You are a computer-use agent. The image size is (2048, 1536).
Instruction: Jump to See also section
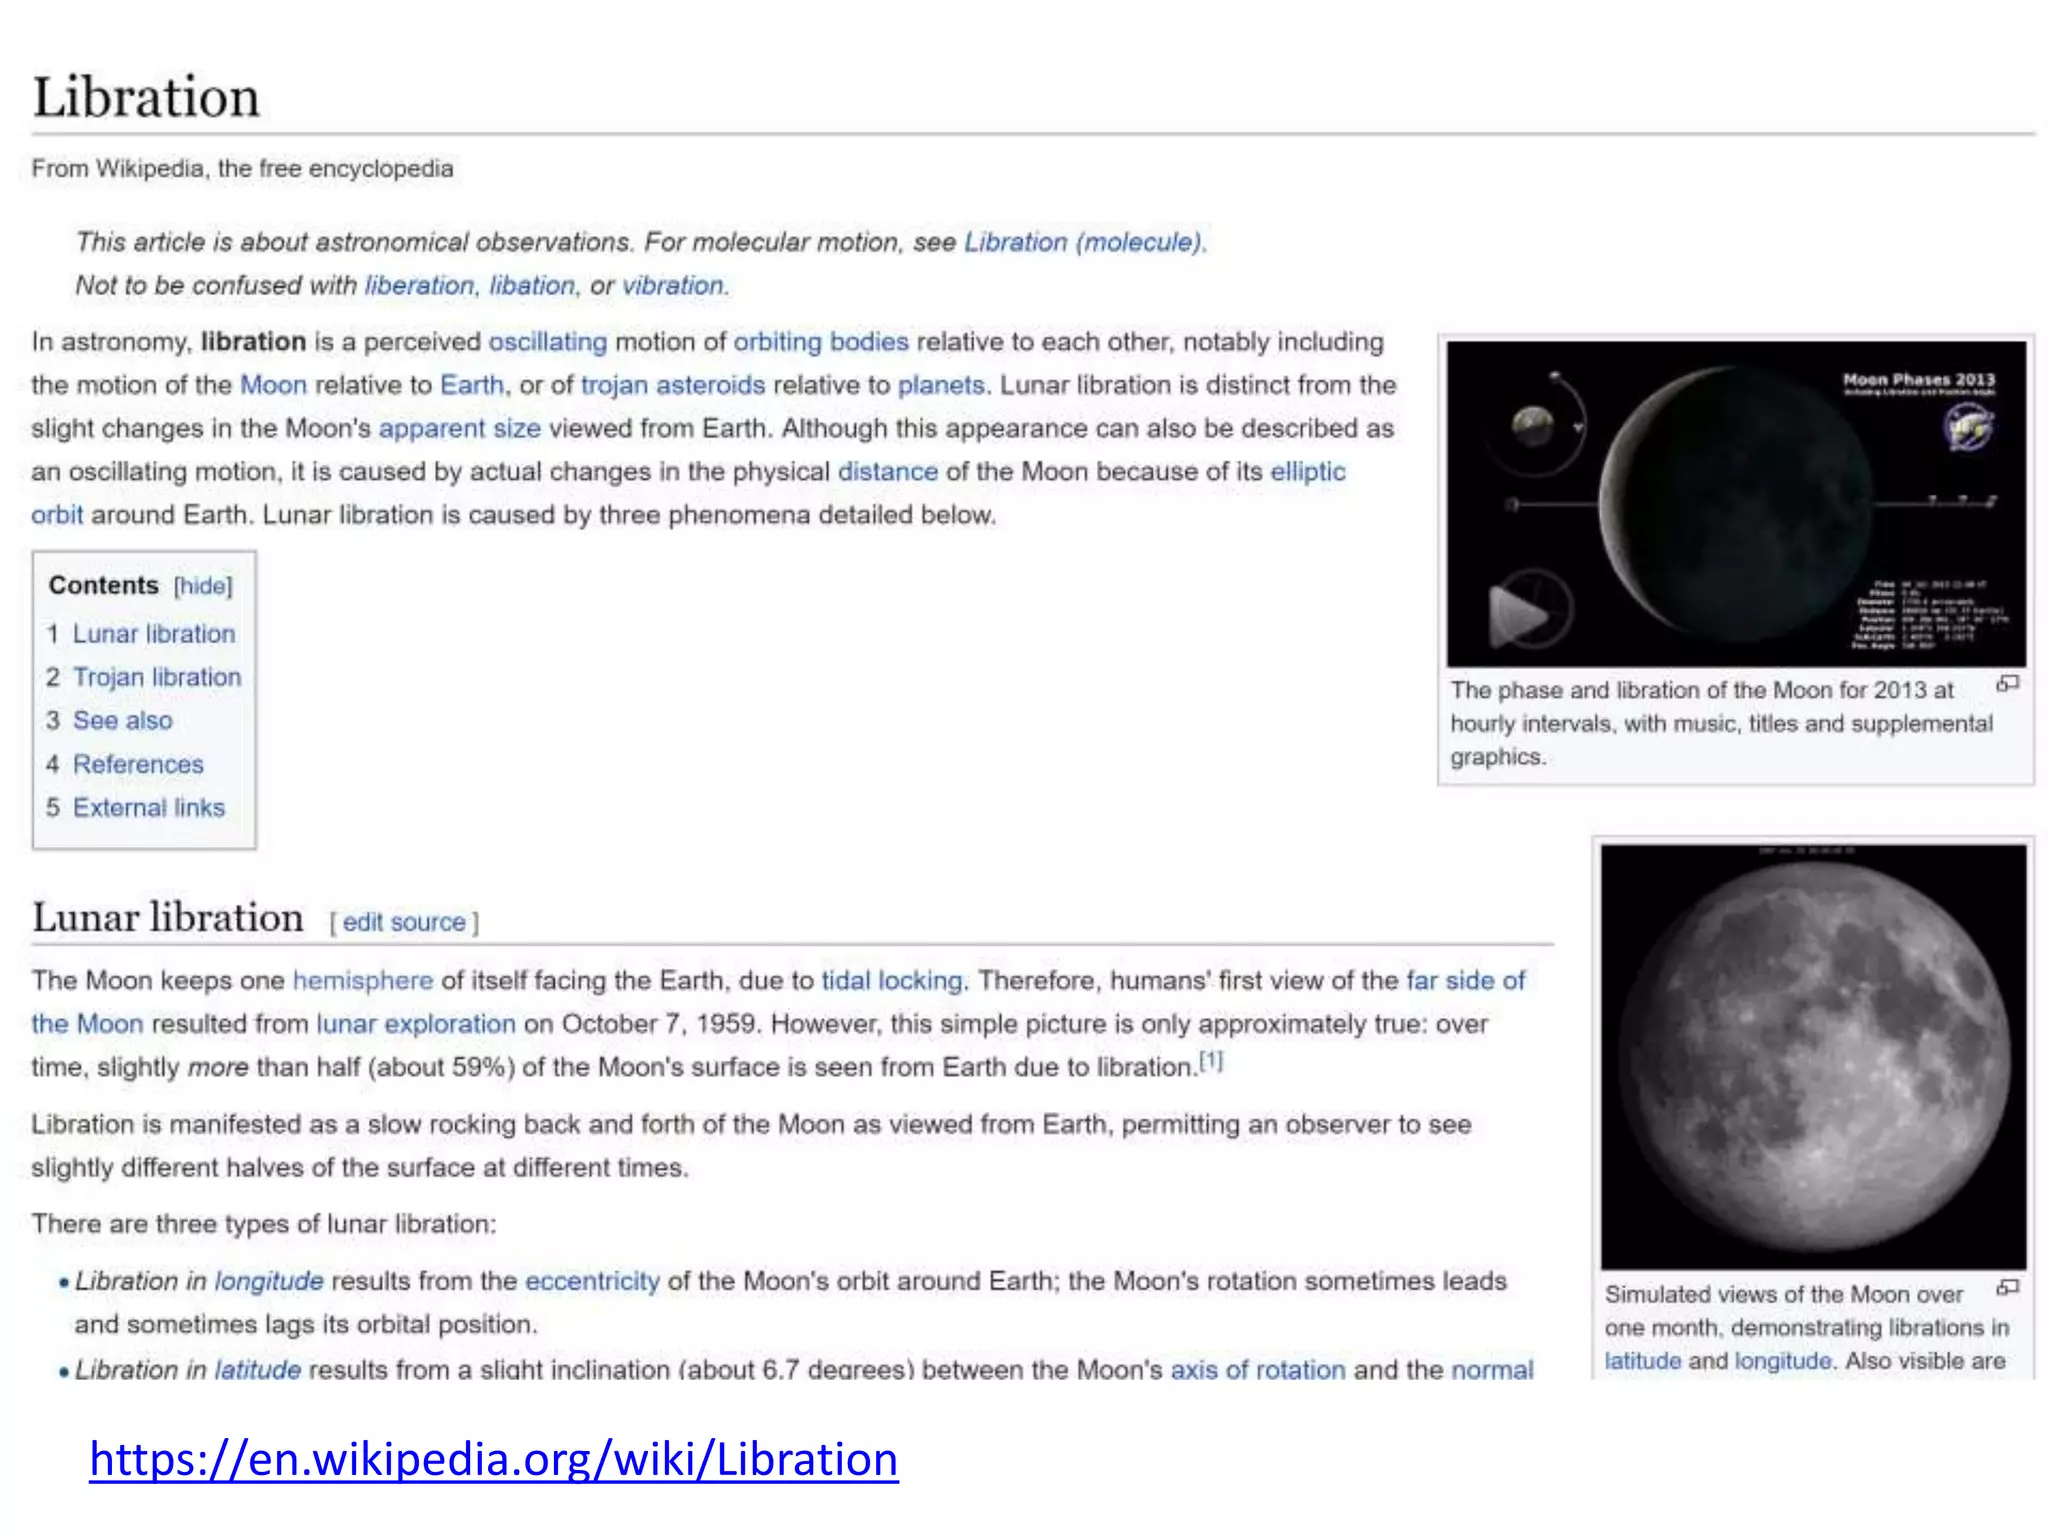(122, 721)
